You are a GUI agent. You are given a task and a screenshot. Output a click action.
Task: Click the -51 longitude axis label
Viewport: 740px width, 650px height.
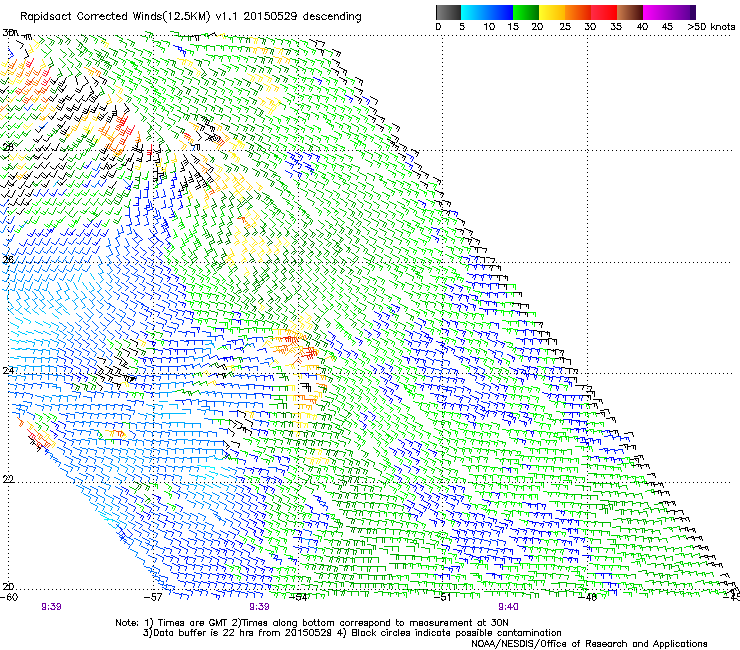point(443,597)
